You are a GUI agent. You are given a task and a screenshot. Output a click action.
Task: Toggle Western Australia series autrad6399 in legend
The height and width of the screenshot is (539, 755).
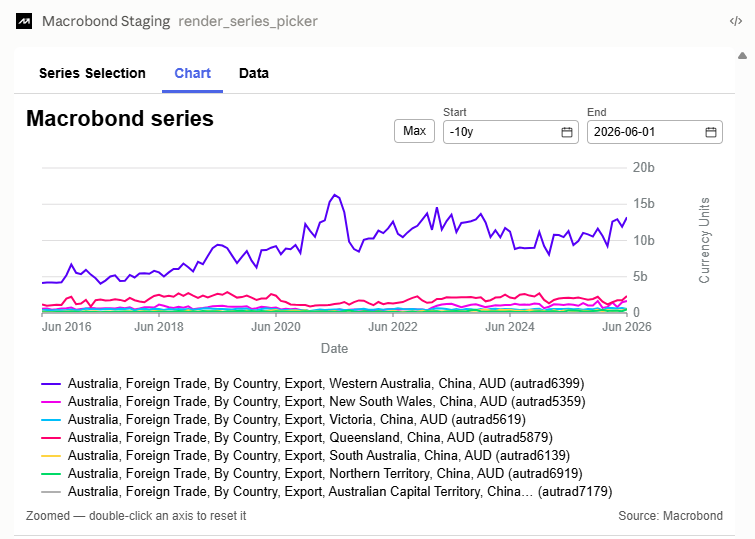pos(313,383)
